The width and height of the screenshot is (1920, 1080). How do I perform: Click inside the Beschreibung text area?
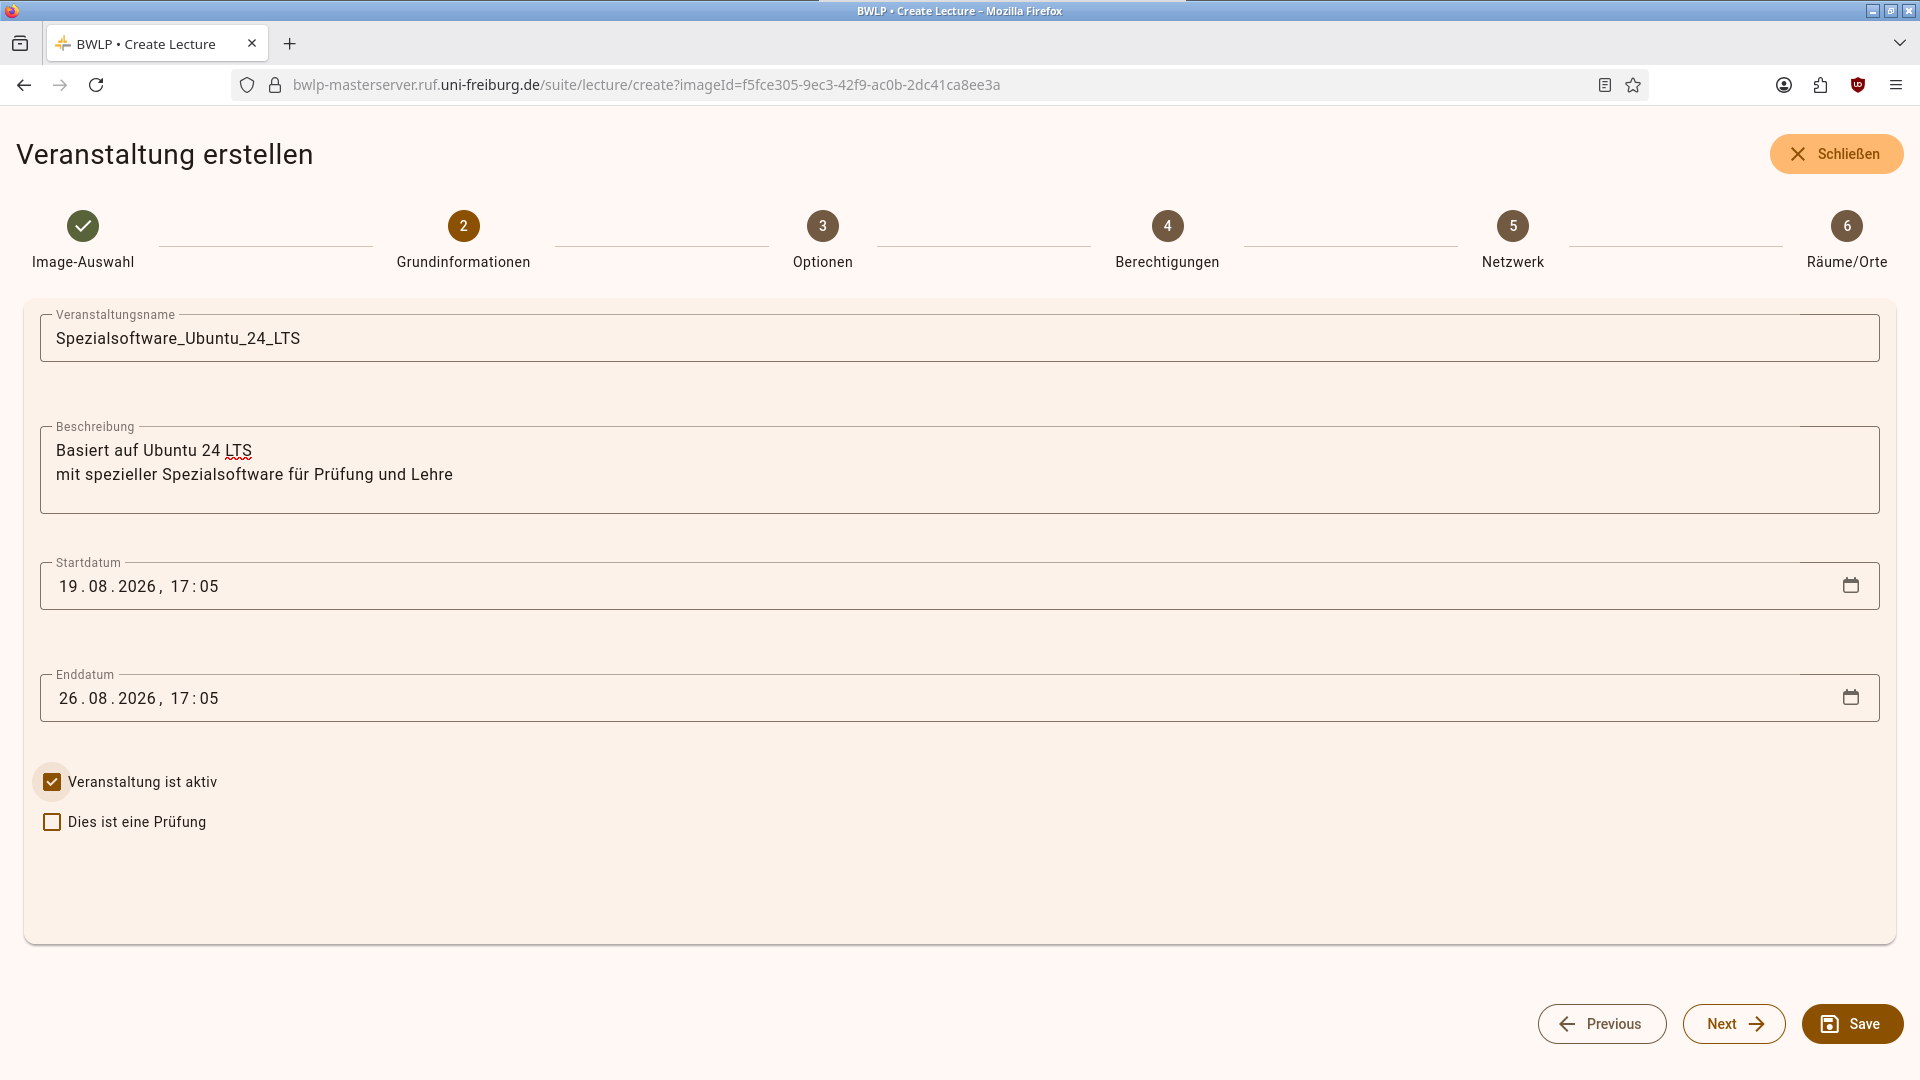pyautogui.click(x=959, y=470)
